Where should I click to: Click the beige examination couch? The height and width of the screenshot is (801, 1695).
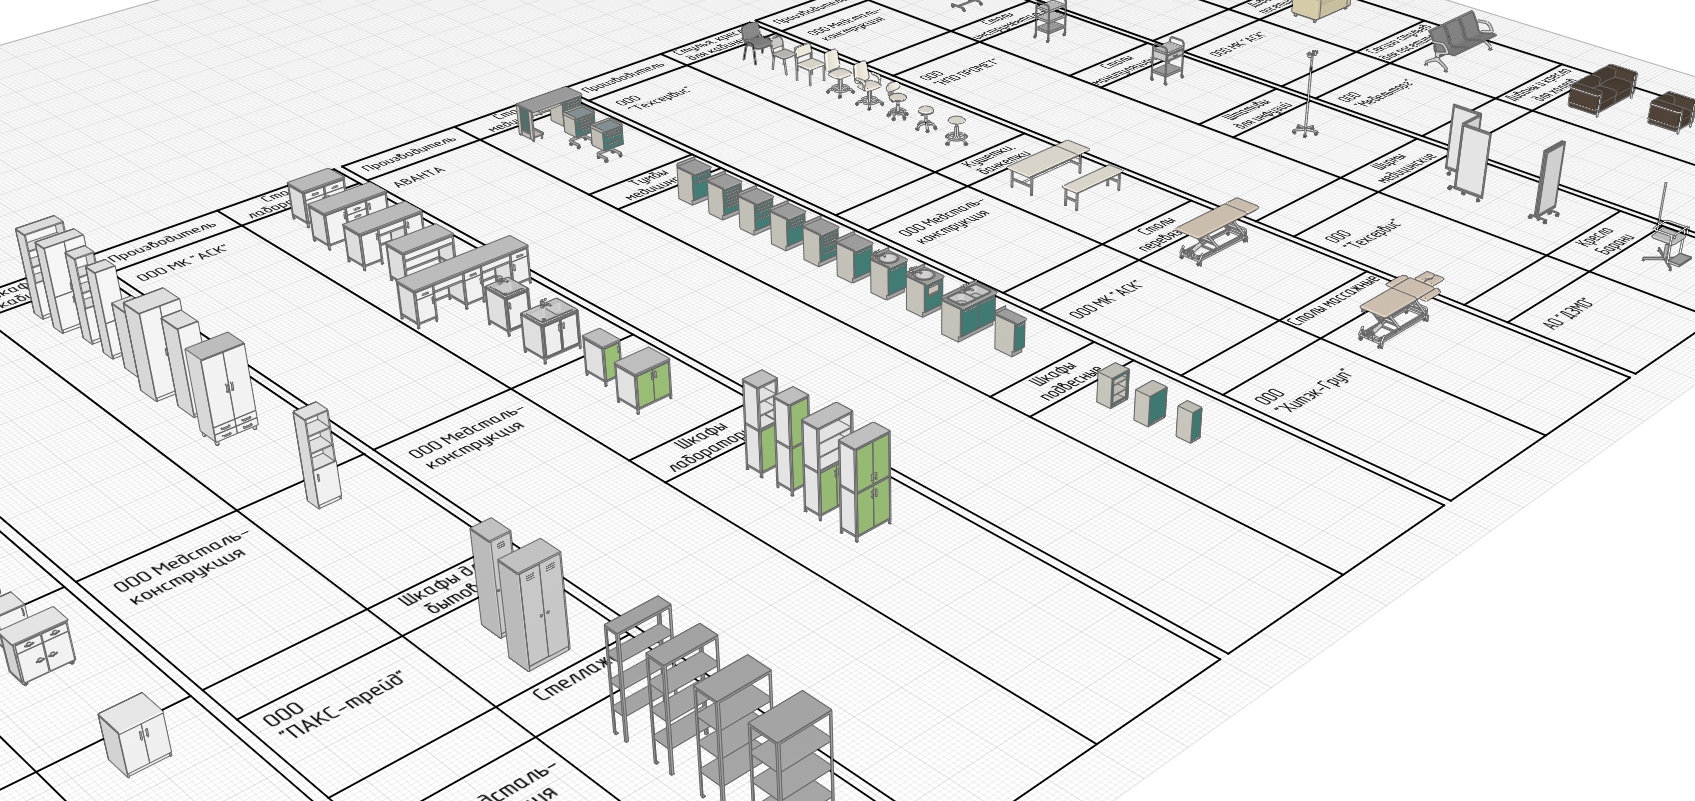1047,162
